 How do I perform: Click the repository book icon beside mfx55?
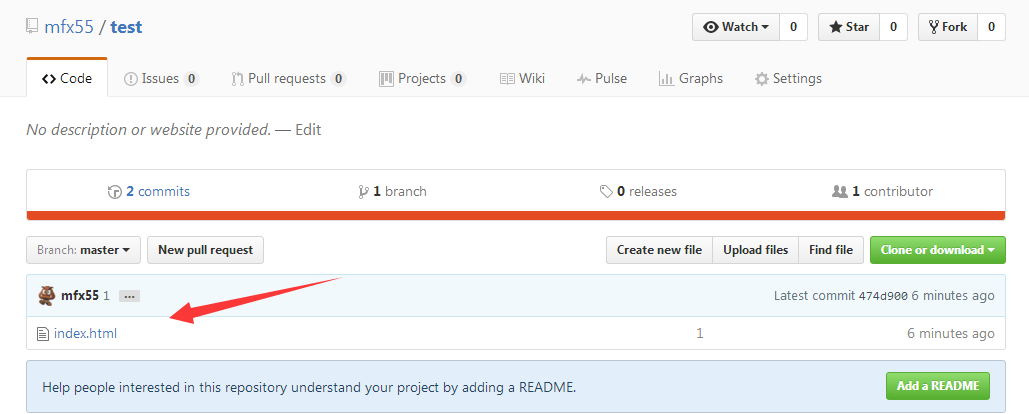(x=33, y=27)
